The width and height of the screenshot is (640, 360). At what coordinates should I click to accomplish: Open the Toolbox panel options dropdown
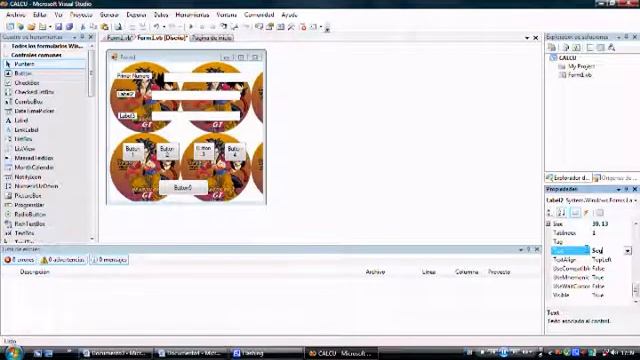pyautogui.click(x=74, y=37)
